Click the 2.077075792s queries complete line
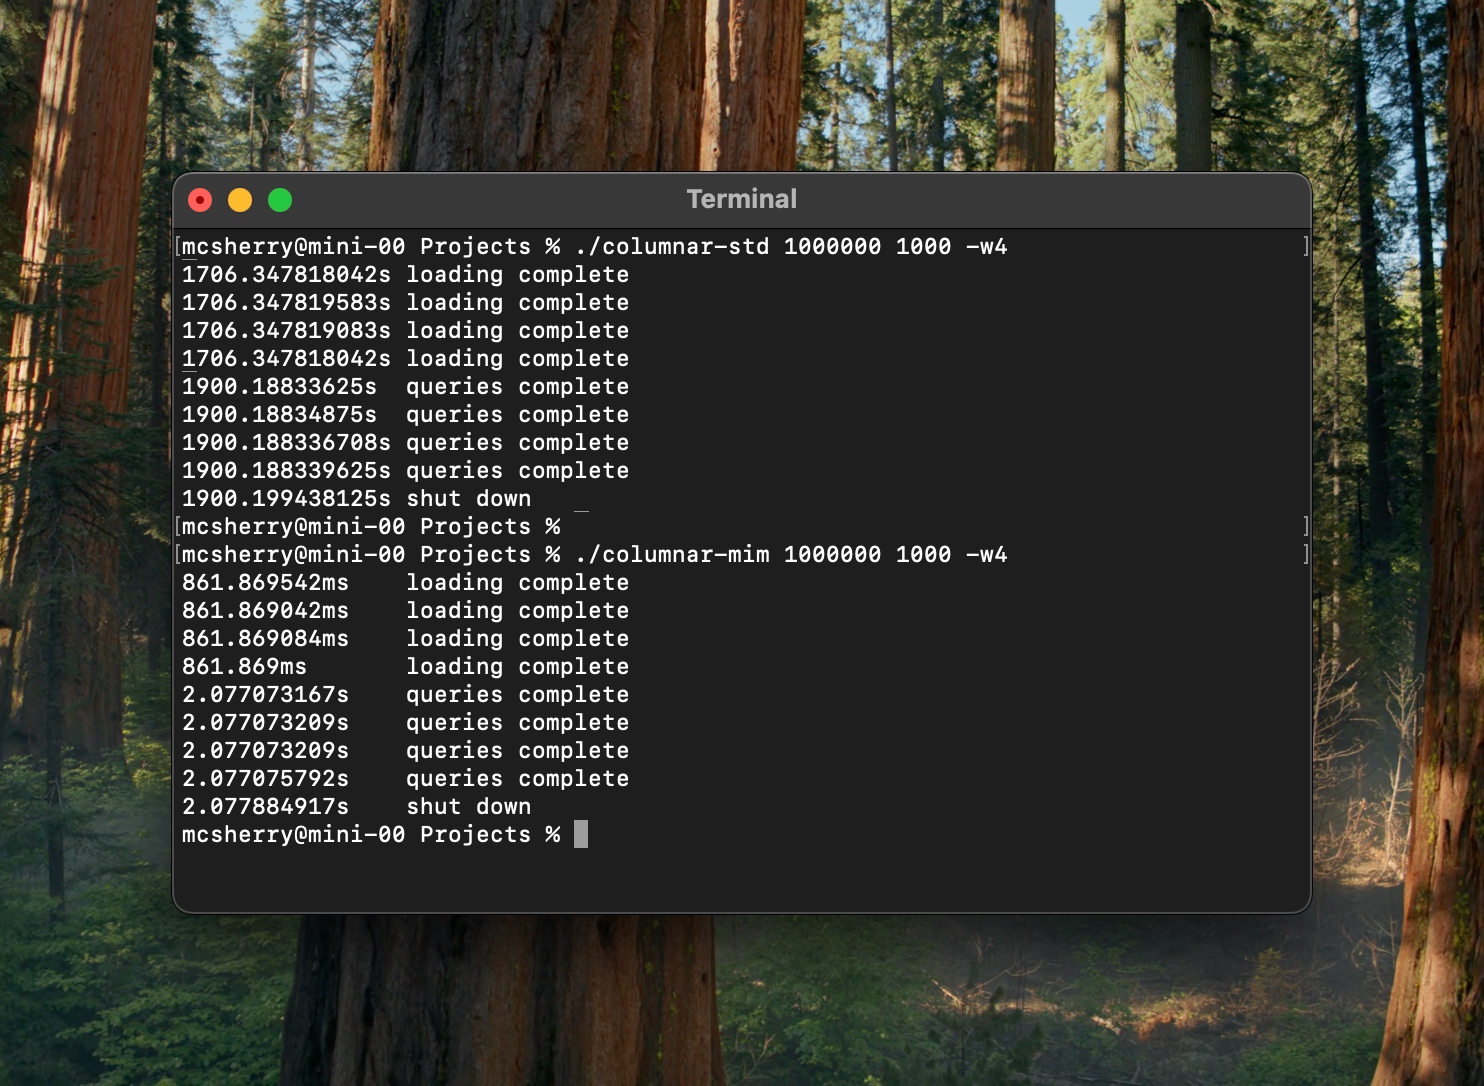1484x1086 pixels. pos(405,779)
